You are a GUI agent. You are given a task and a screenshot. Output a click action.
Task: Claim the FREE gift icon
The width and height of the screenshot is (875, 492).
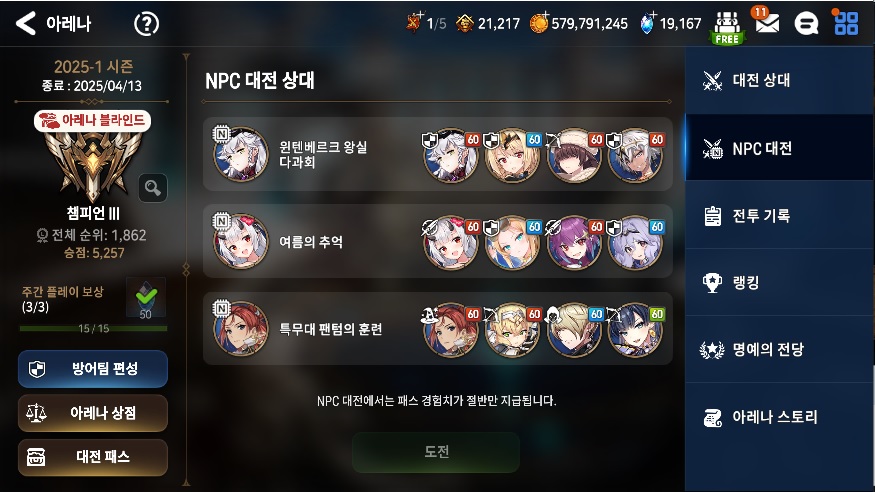(727, 27)
